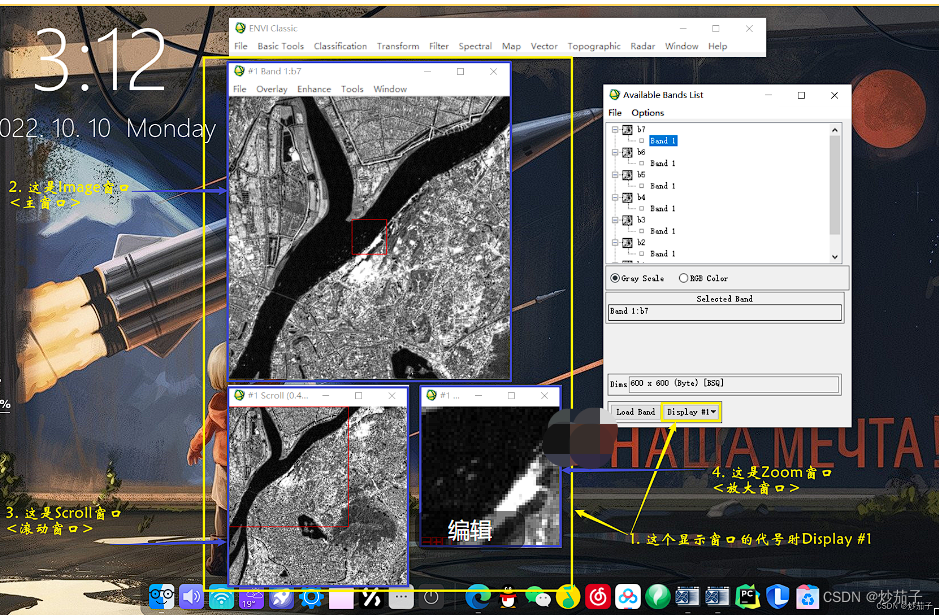Viewport: 939px width, 615px height.
Task: Collapse the b4 file node
Action: (x=615, y=197)
